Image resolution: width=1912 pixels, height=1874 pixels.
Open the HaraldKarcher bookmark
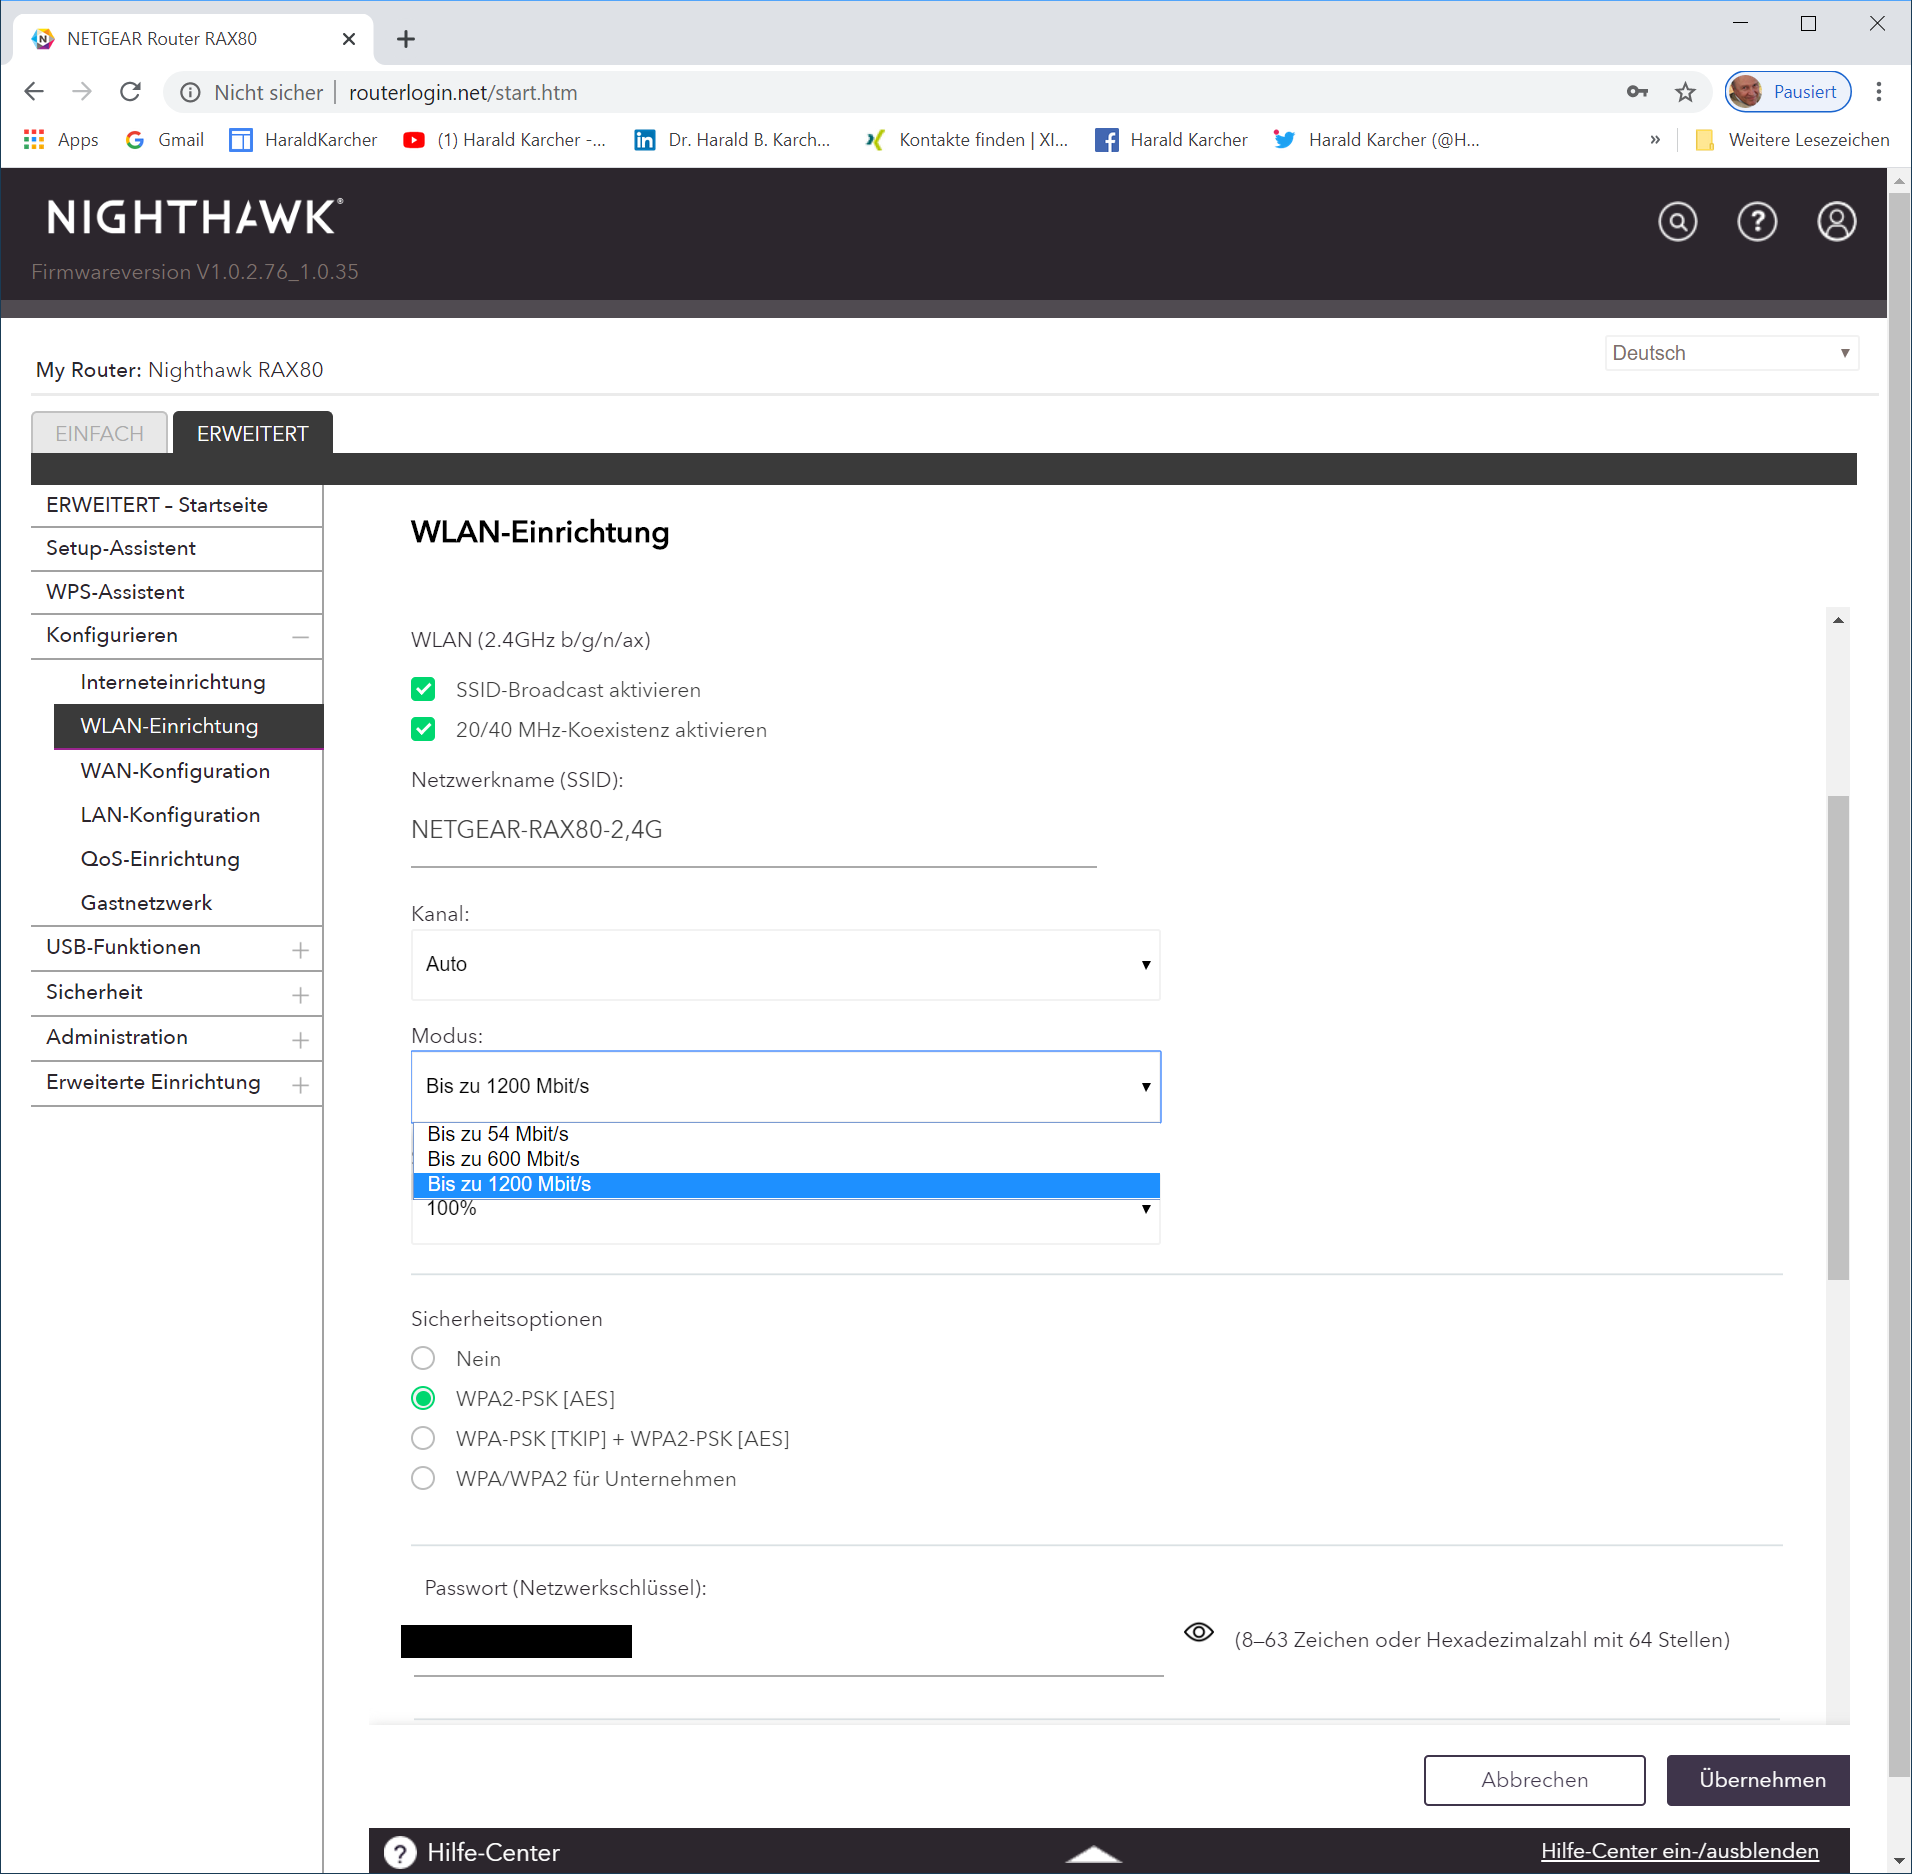(303, 140)
